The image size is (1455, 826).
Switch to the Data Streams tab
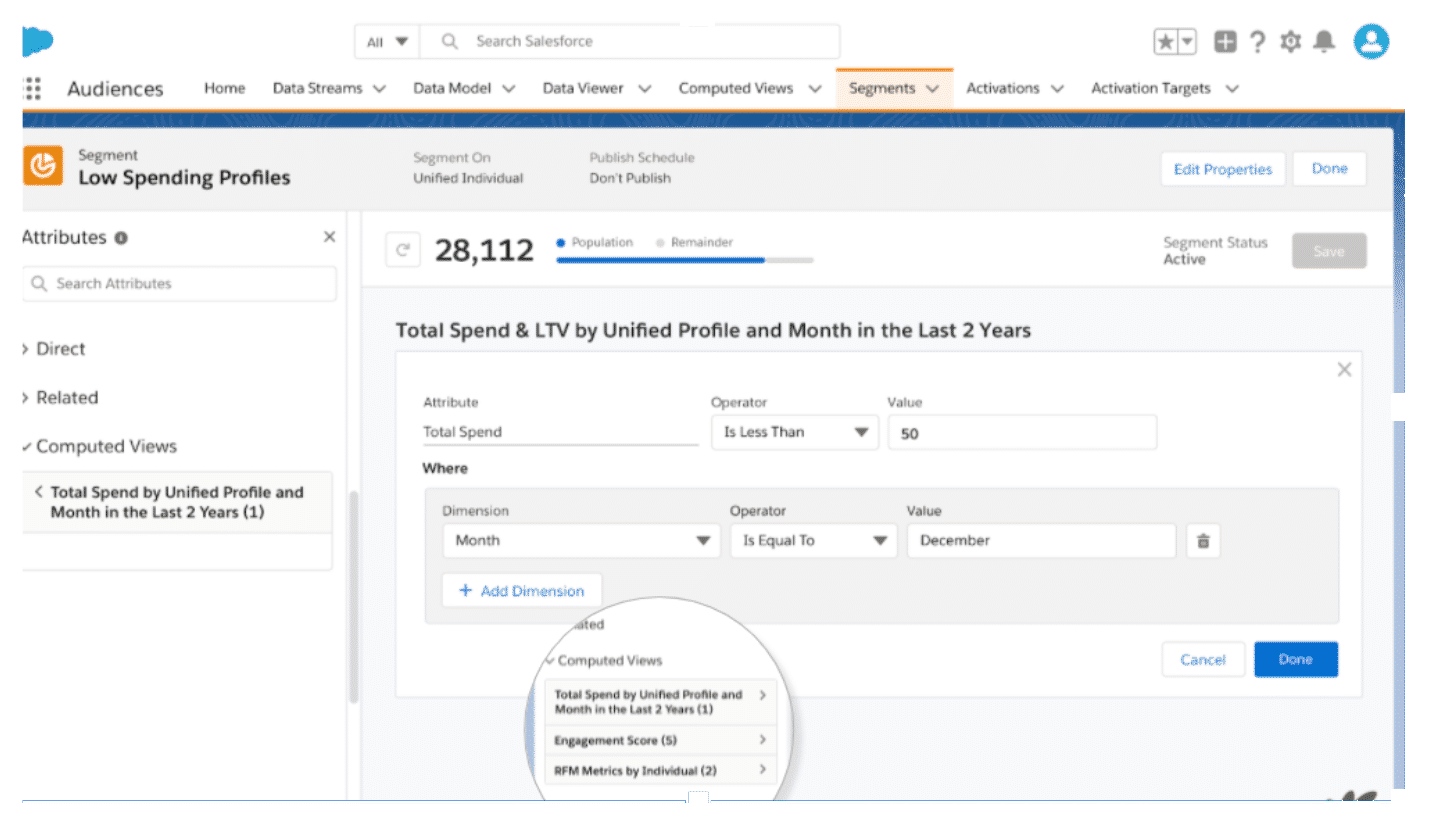320,88
